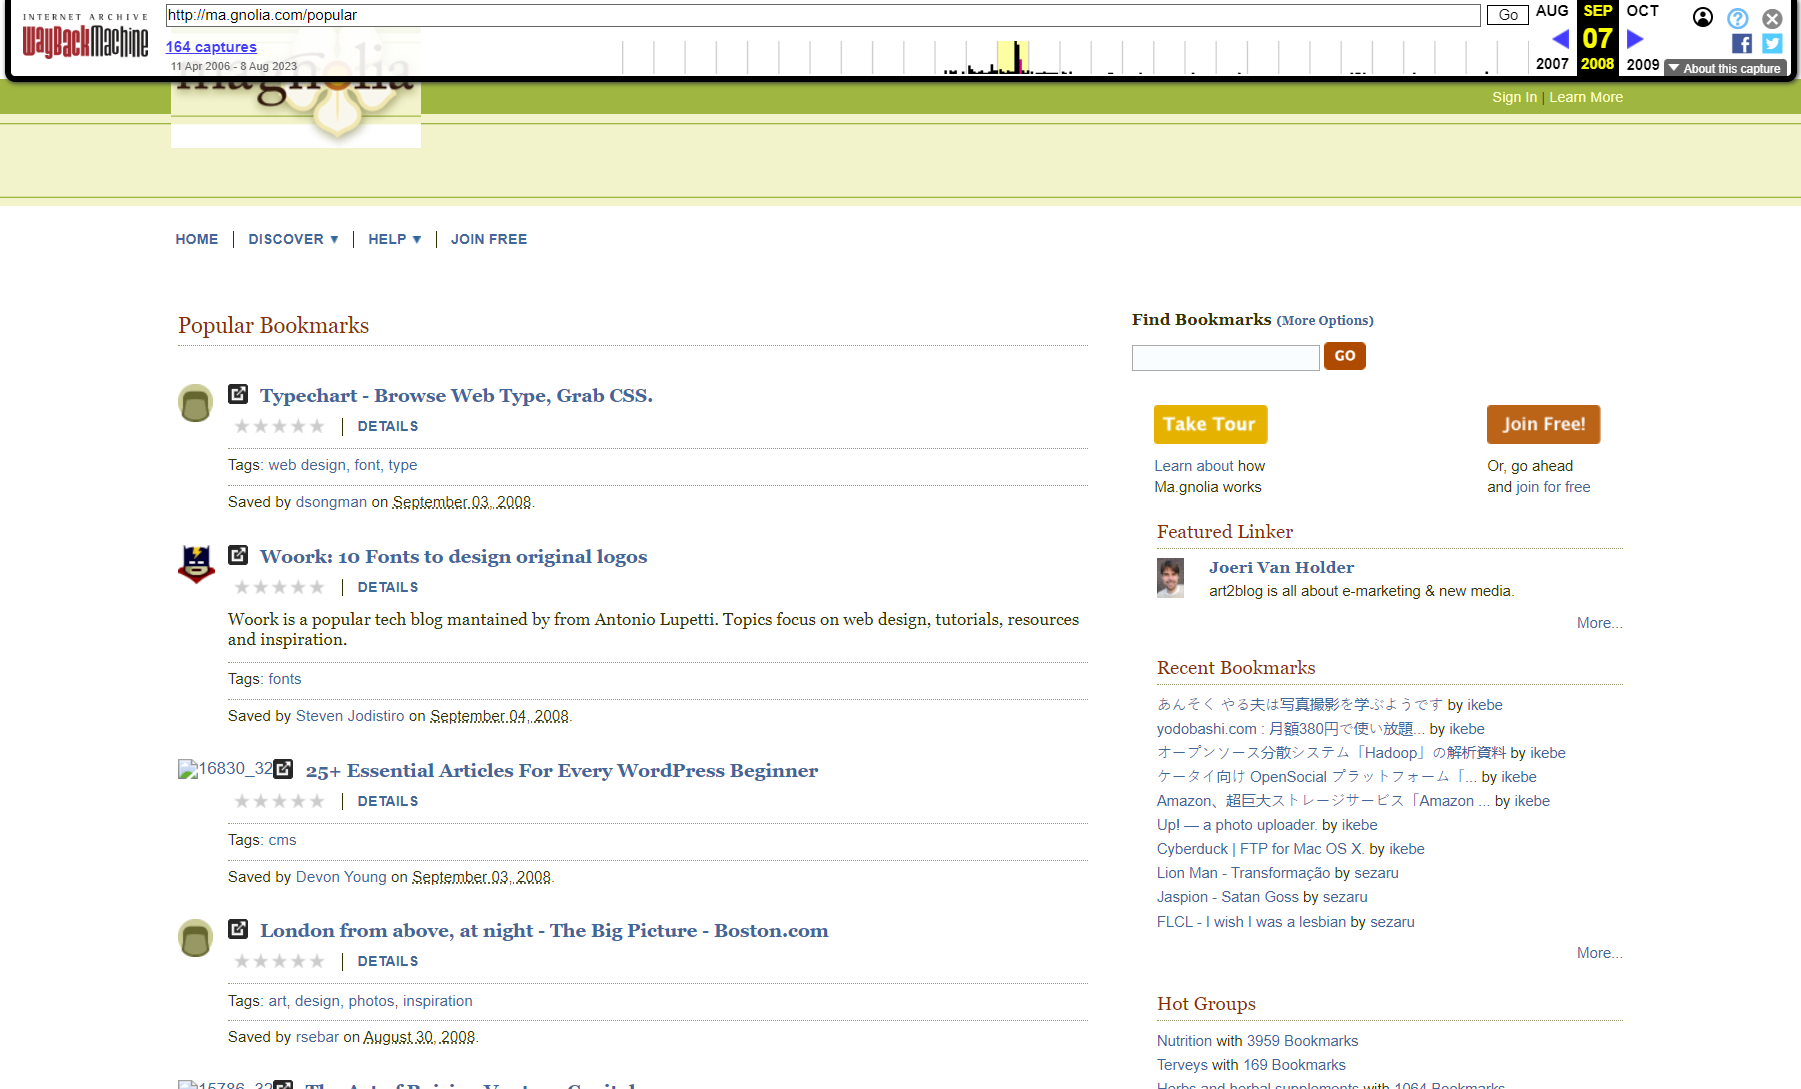The image size is (1801, 1089).
Task: Open the 164 captures link
Action: click(x=211, y=47)
